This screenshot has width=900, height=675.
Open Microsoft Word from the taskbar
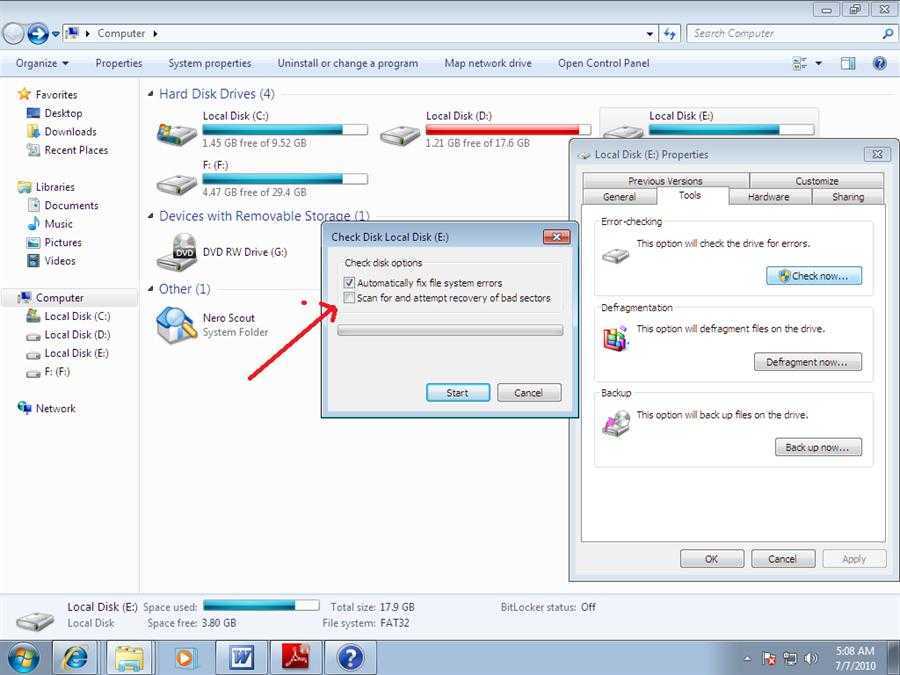tap(241, 658)
